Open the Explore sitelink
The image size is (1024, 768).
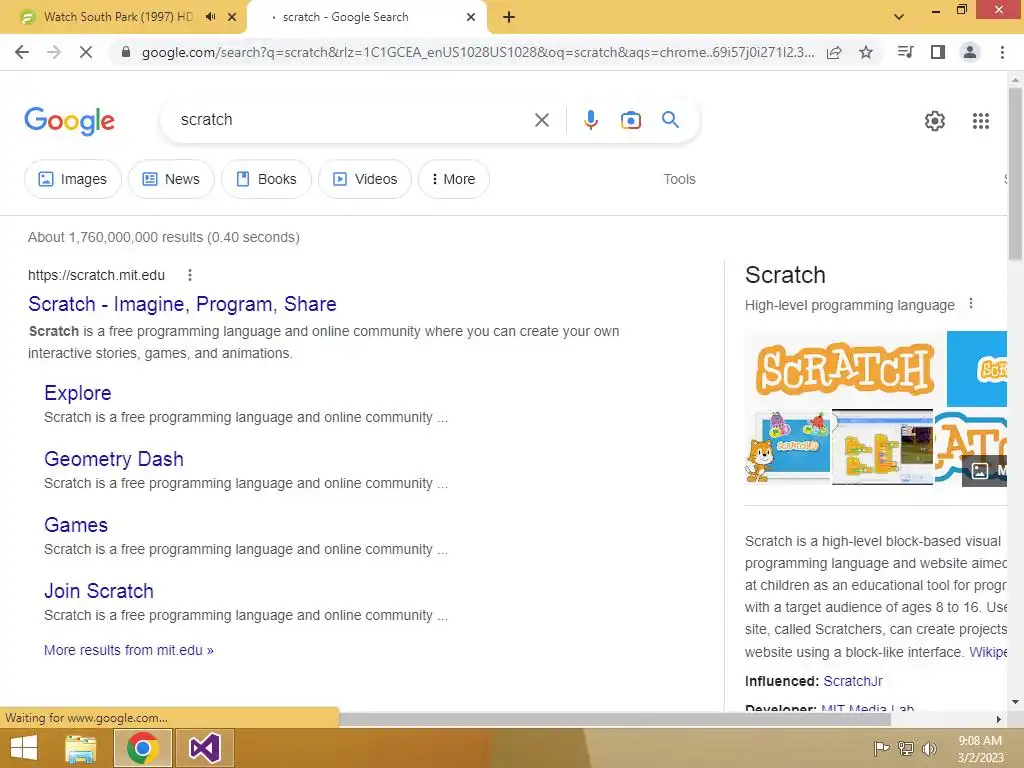pyautogui.click(x=78, y=392)
